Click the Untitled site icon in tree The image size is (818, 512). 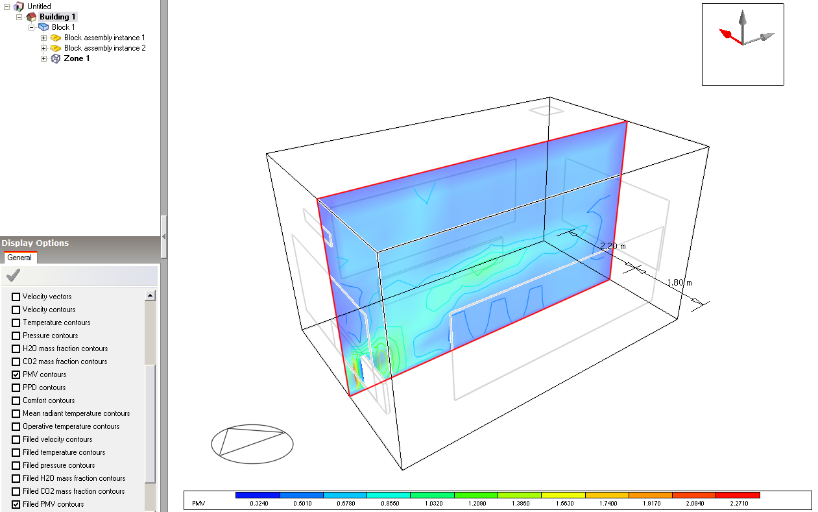(19, 6)
